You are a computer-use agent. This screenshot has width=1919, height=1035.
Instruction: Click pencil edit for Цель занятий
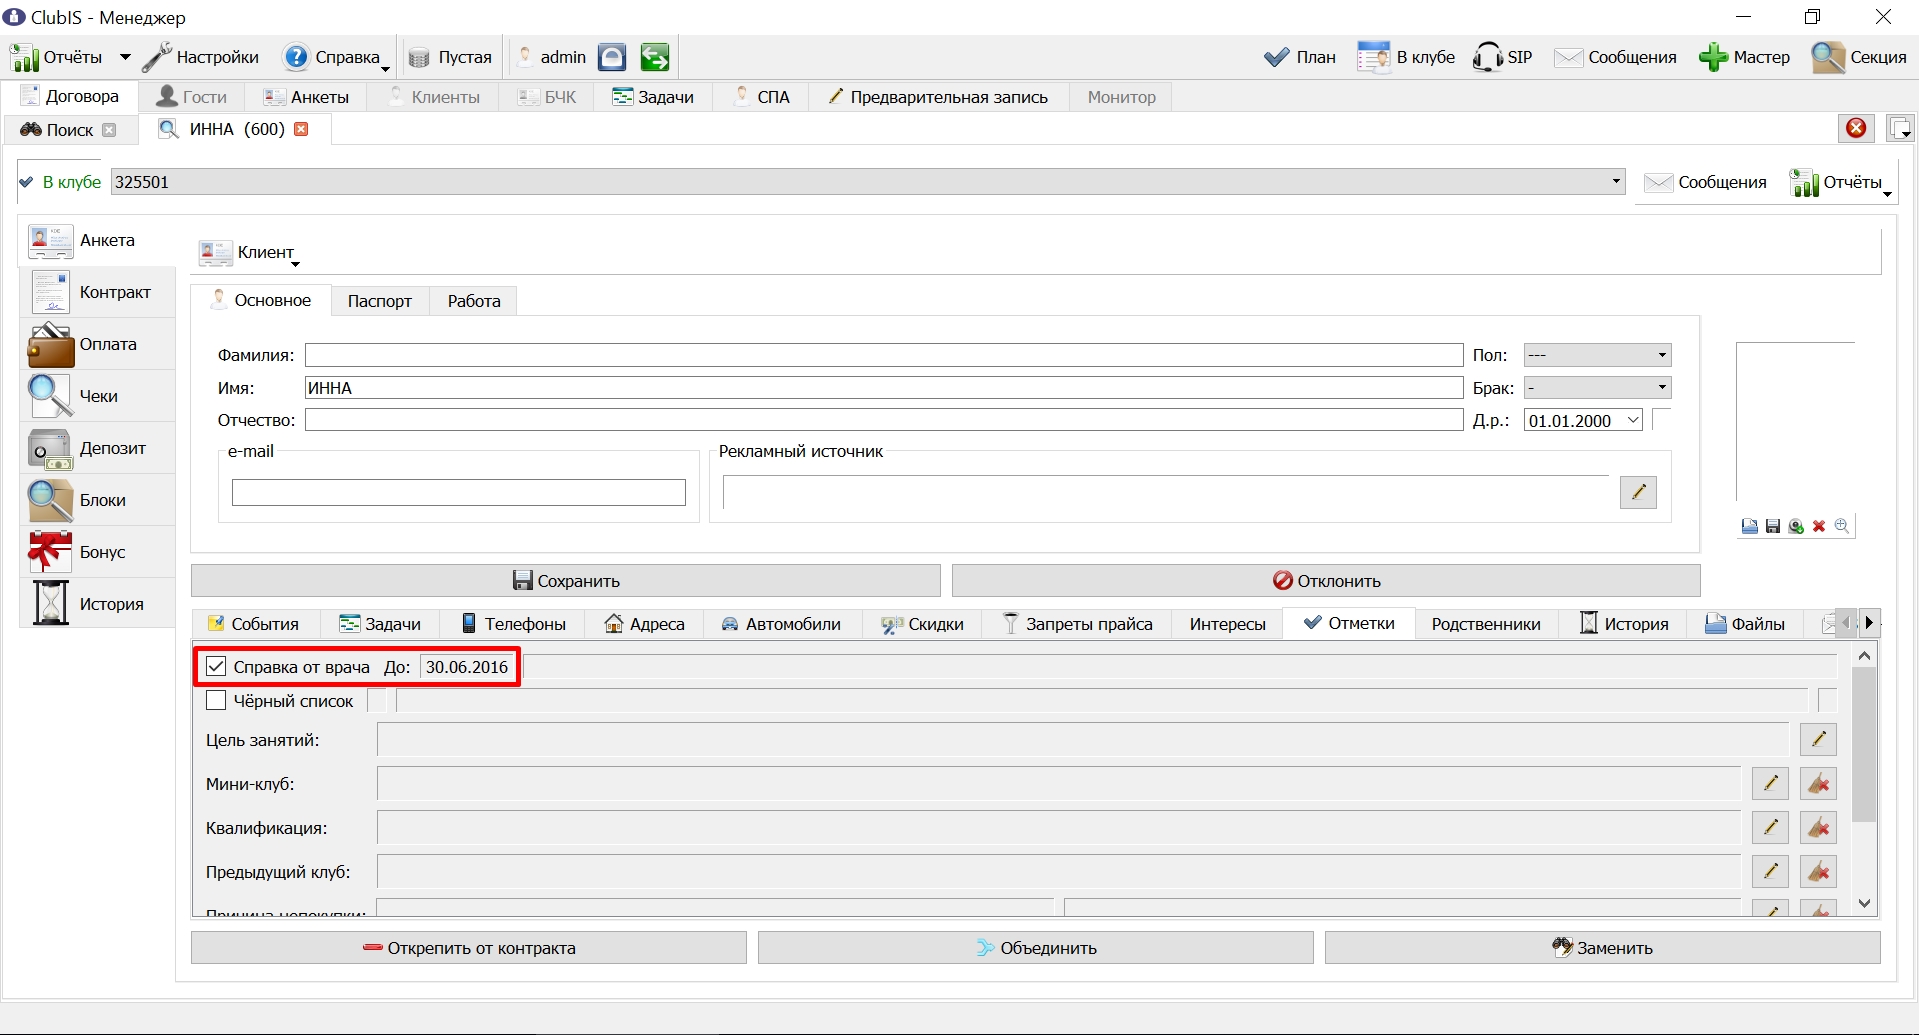tap(1818, 740)
